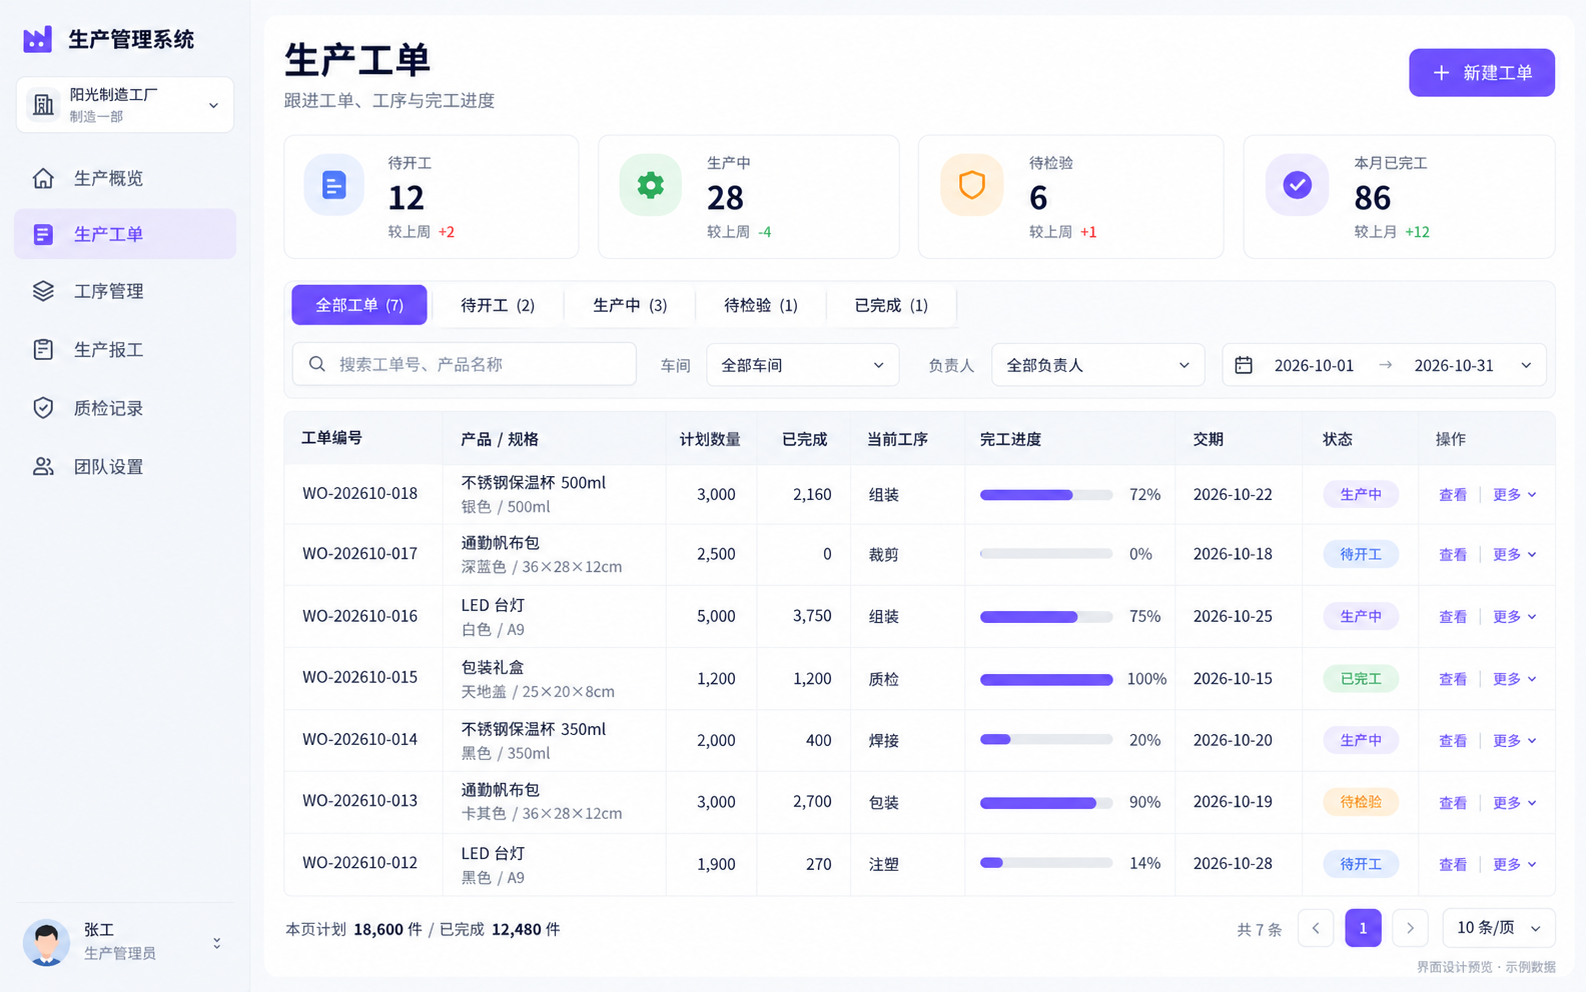Click the 75% progress bar of WO-202610-016

click(x=1046, y=617)
